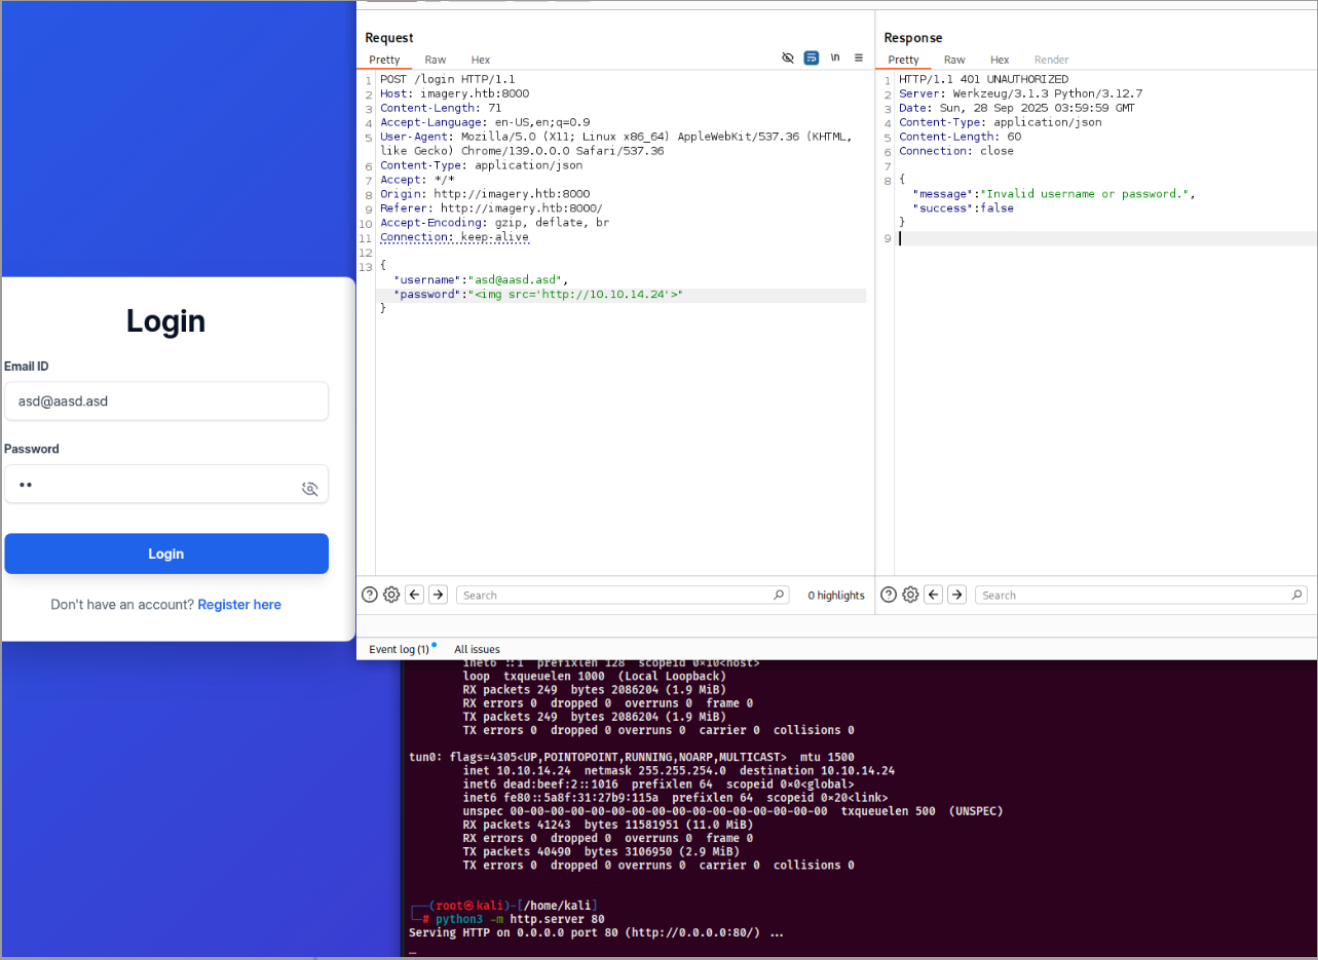The width and height of the screenshot is (1318, 960).
Task: Click the Accept-Encoding header line
Action: tap(494, 223)
